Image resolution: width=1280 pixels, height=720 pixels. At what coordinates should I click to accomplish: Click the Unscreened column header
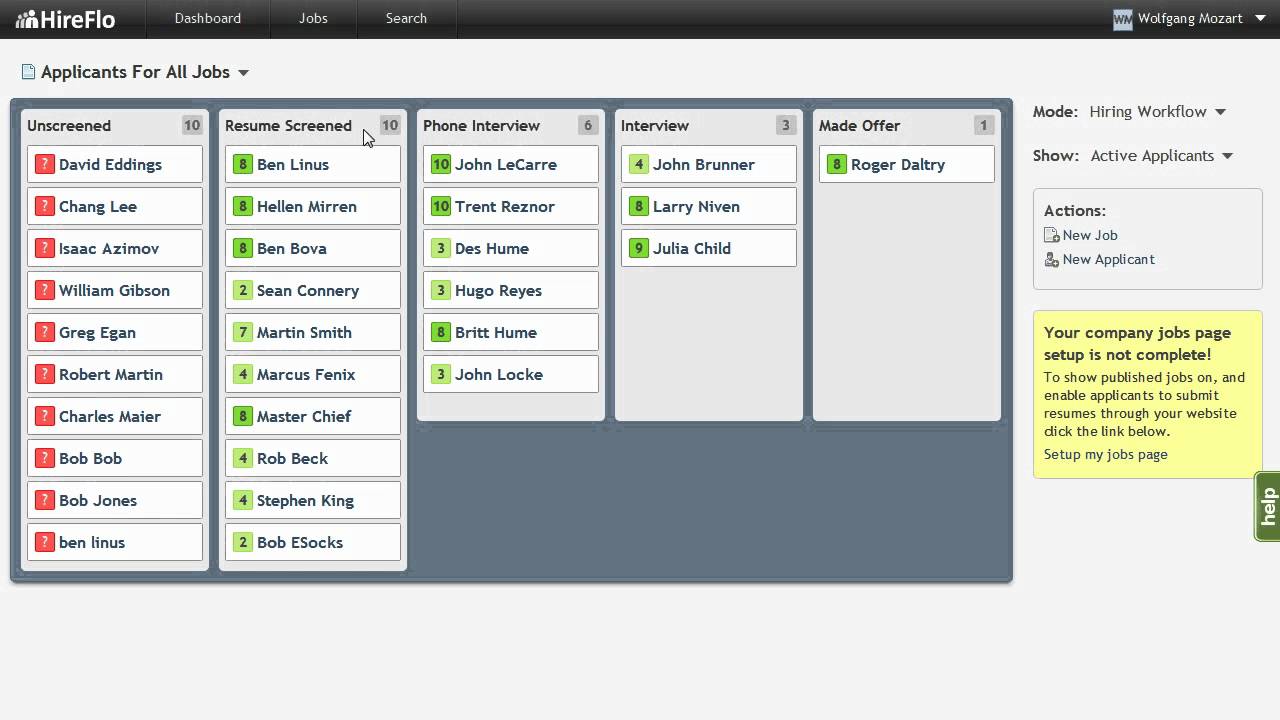[69, 125]
